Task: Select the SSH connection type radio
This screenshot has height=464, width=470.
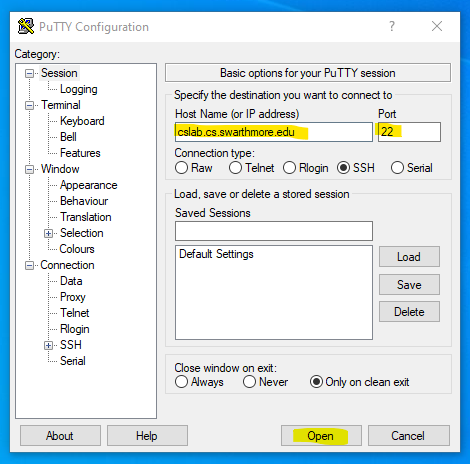Action: coord(343,168)
